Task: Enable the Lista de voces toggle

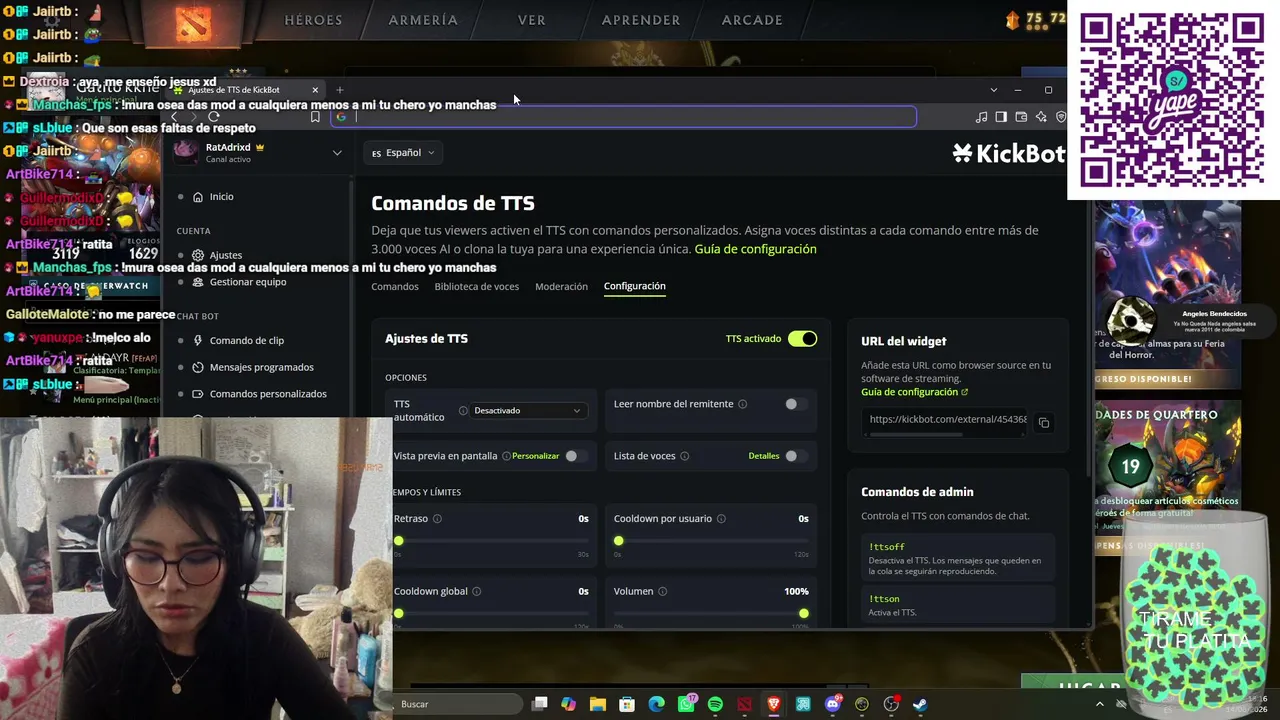Action: [x=795, y=456]
